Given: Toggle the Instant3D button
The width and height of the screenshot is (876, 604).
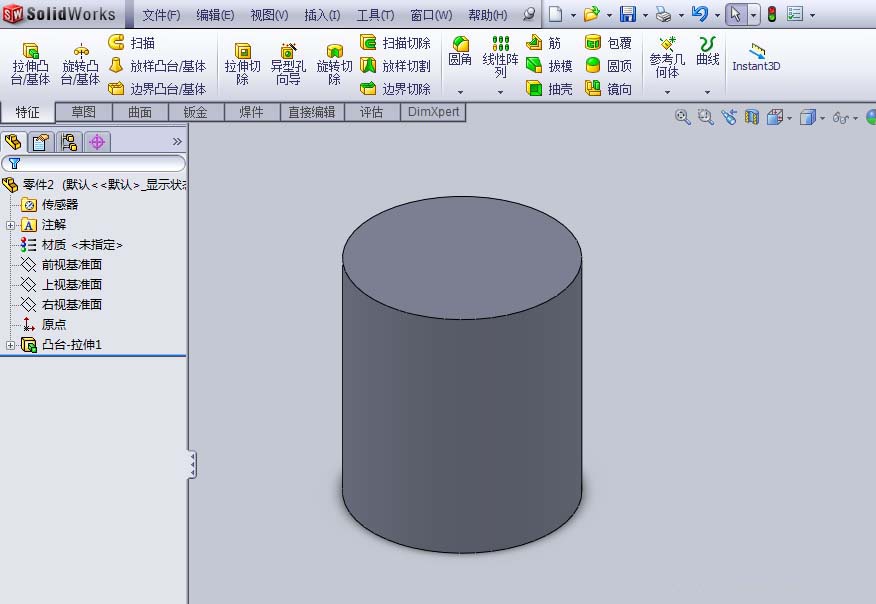Looking at the screenshot, I should tap(756, 57).
